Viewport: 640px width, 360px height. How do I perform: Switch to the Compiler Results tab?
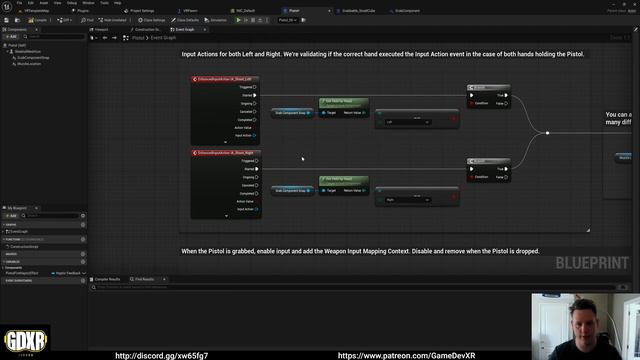point(105,279)
